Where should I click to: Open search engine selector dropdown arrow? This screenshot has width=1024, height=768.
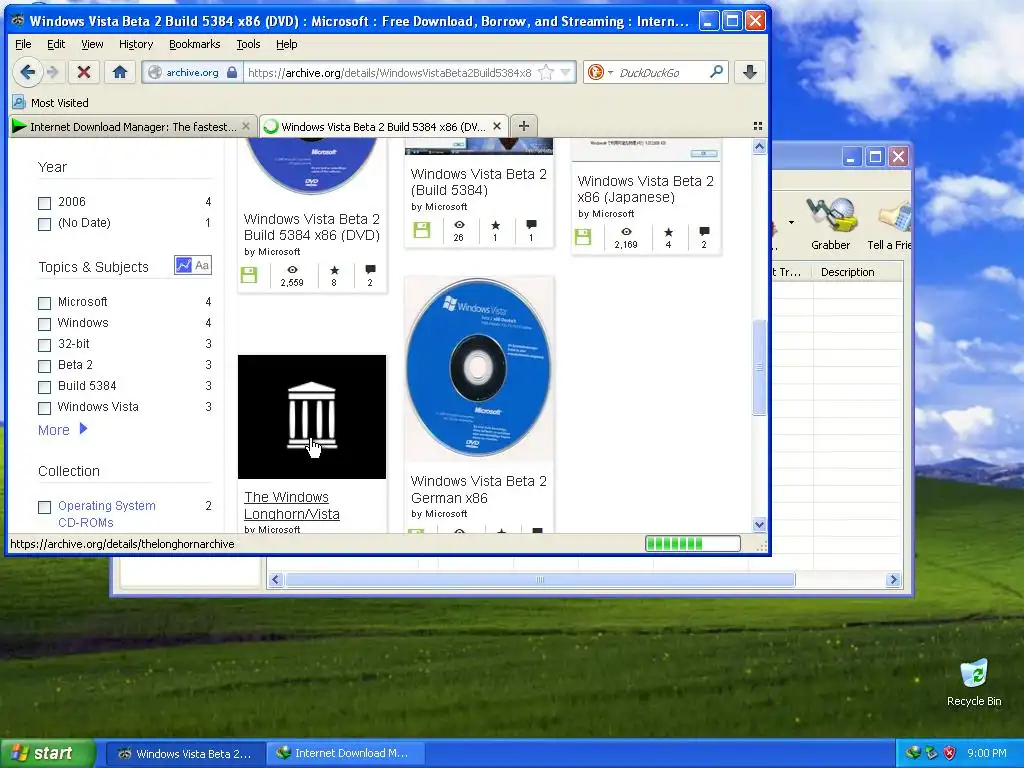611,72
